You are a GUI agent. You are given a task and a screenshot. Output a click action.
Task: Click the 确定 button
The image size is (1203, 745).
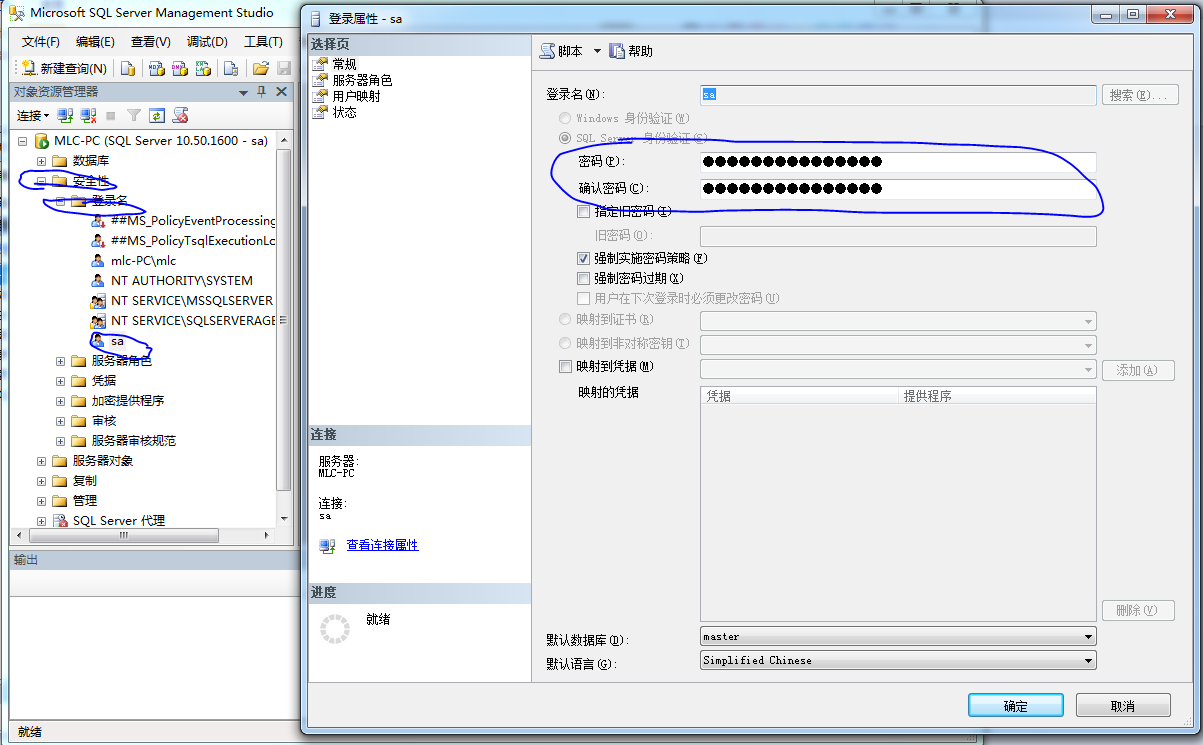(x=1015, y=704)
